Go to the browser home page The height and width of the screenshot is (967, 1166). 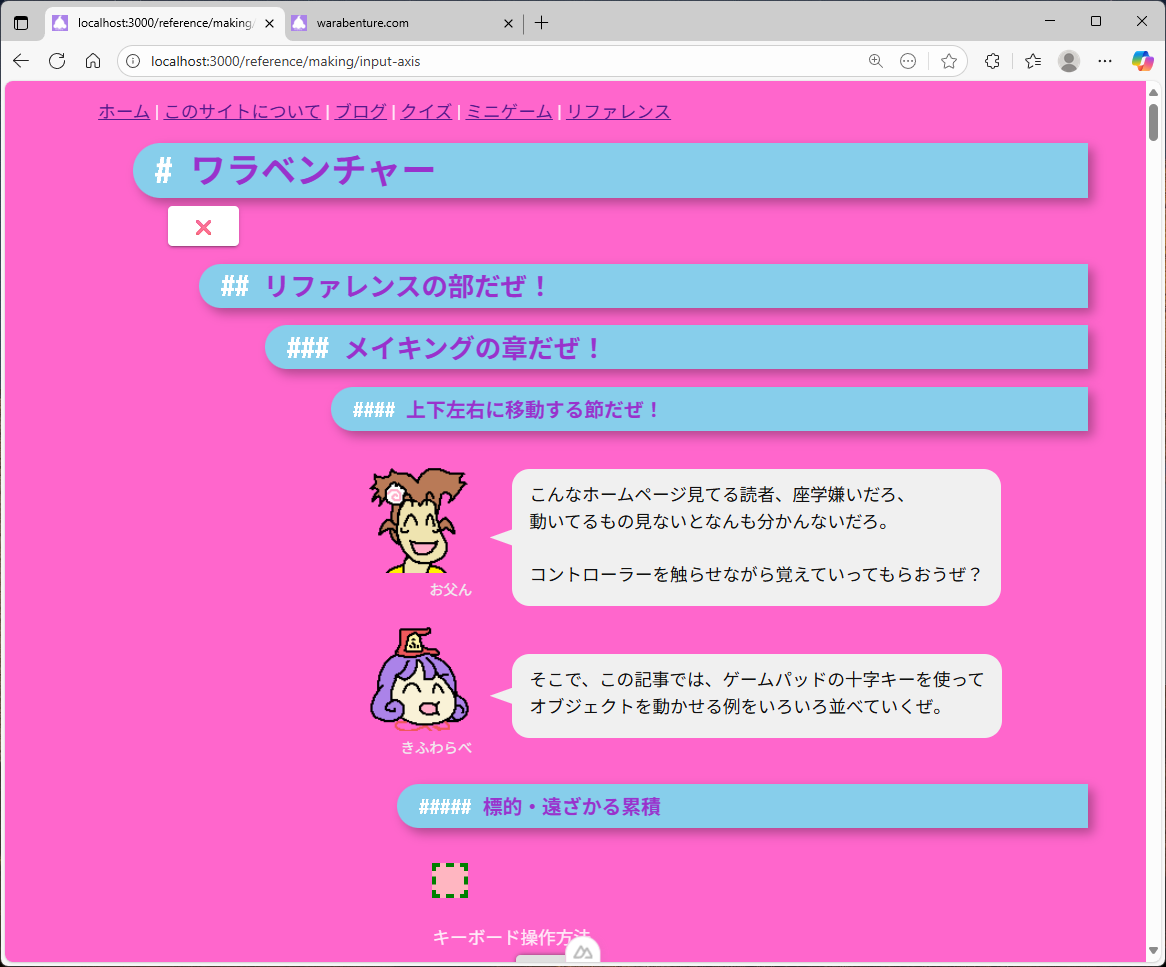click(x=93, y=61)
